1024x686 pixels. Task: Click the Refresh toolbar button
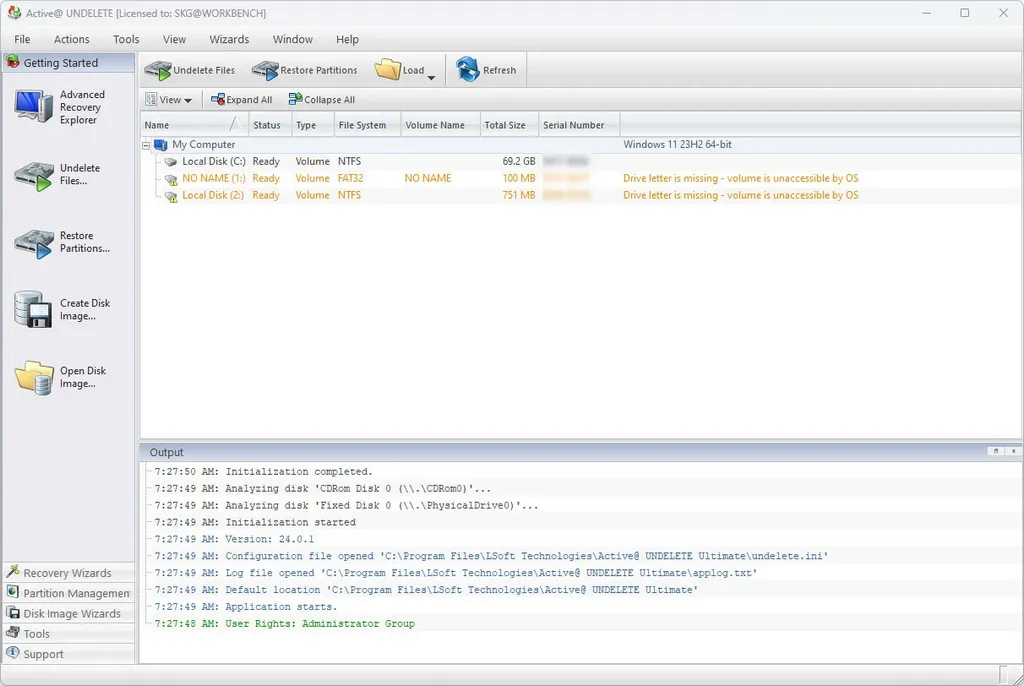click(486, 70)
